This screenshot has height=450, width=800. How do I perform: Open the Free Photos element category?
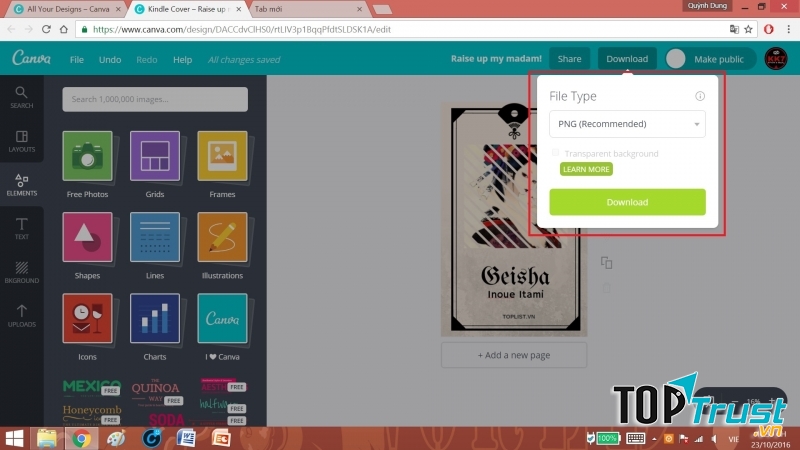[x=87, y=156]
